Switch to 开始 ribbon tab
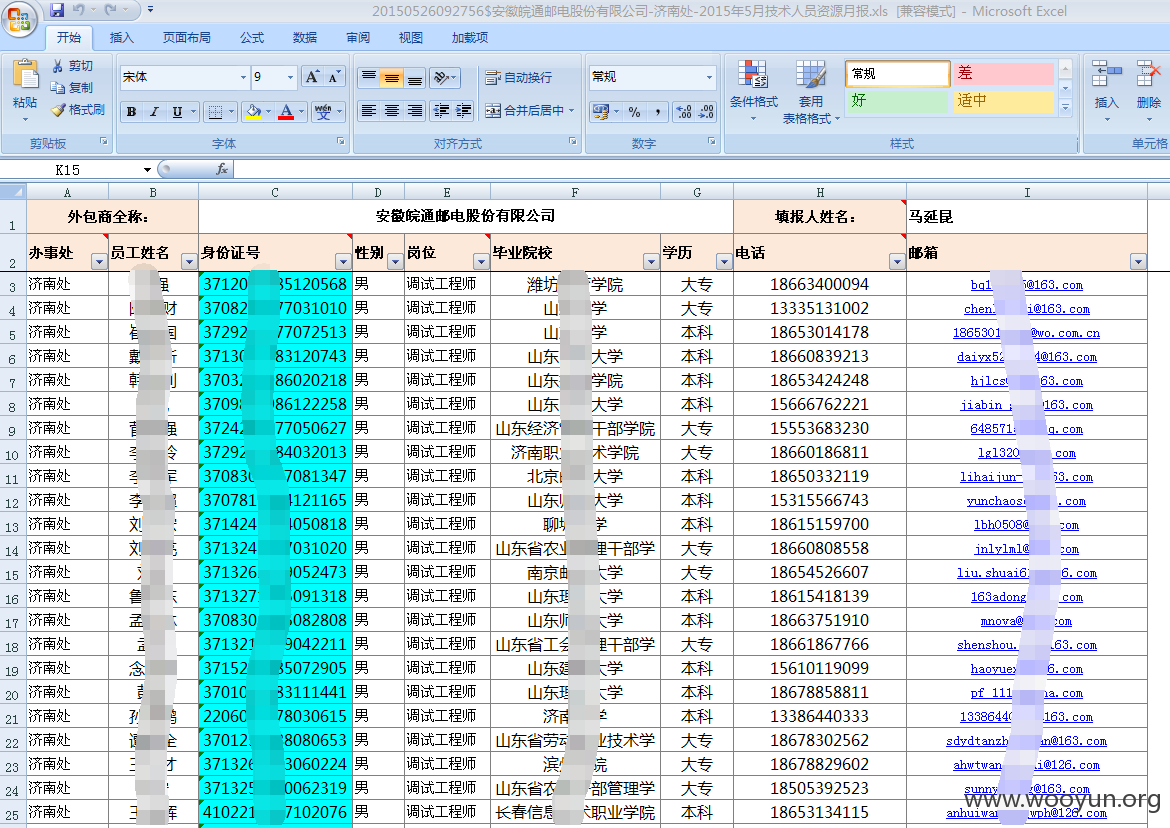Image resolution: width=1170 pixels, height=828 pixels. 69,37
